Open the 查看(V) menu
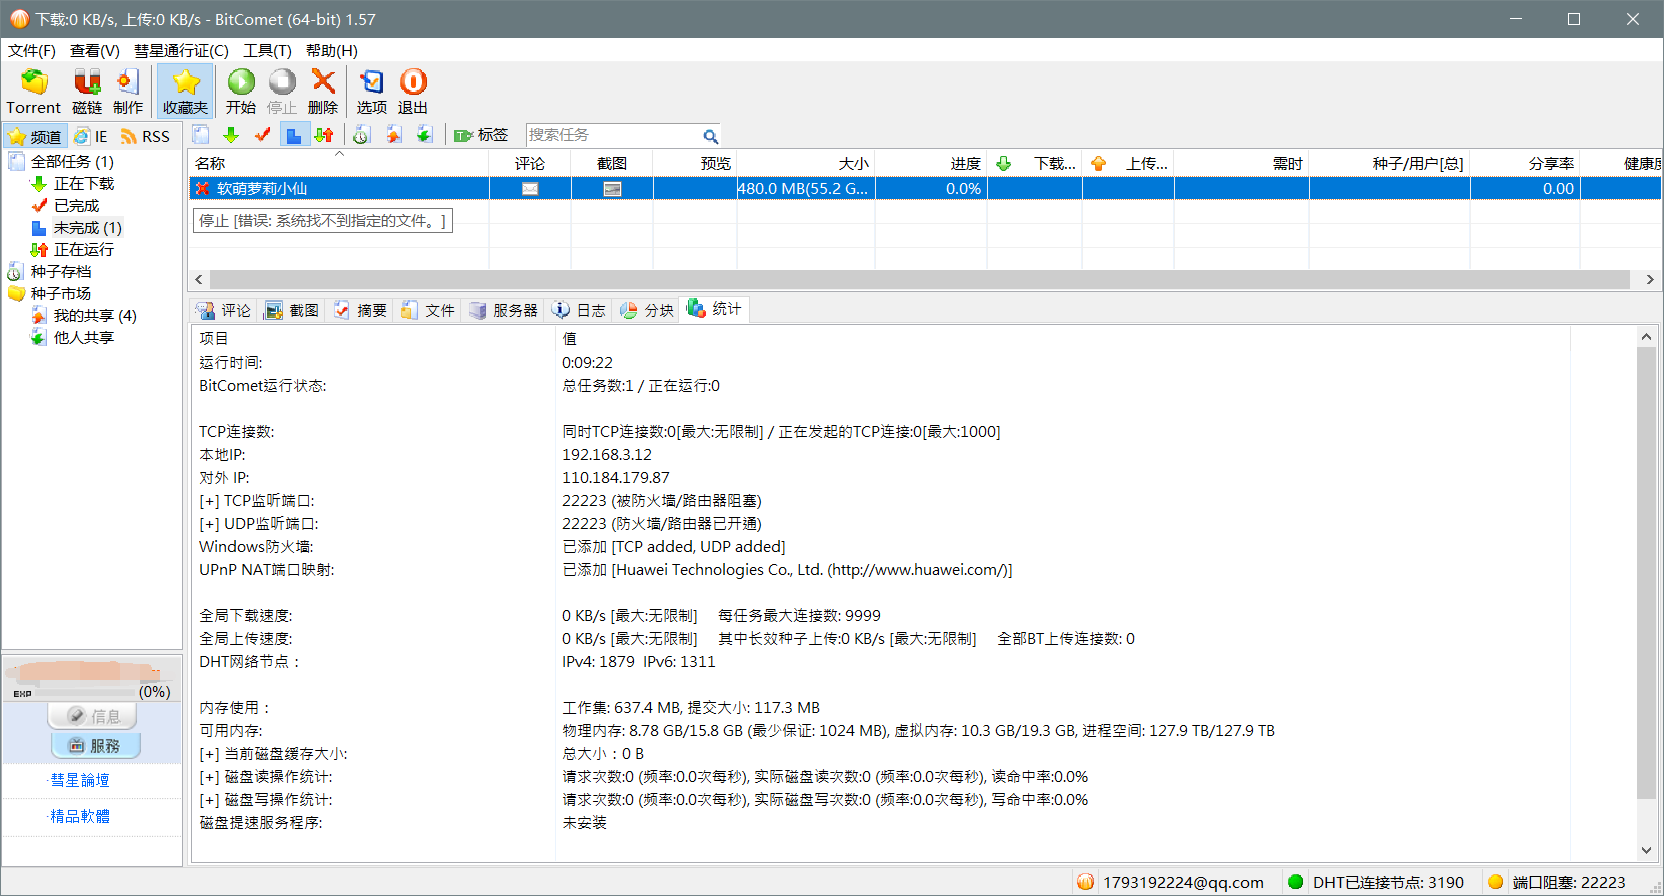This screenshot has height=896, width=1664. pos(95,50)
